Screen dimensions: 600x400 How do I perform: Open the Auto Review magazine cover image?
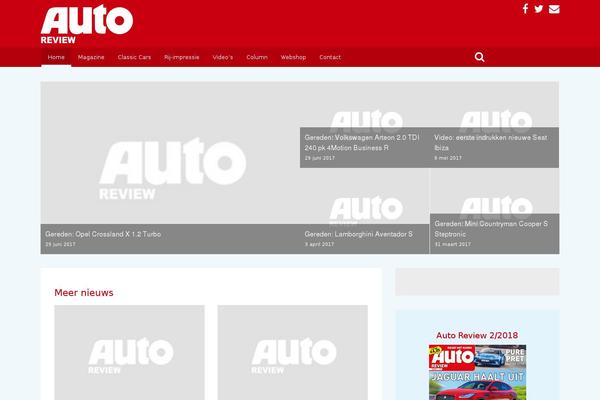coord(477,372)
